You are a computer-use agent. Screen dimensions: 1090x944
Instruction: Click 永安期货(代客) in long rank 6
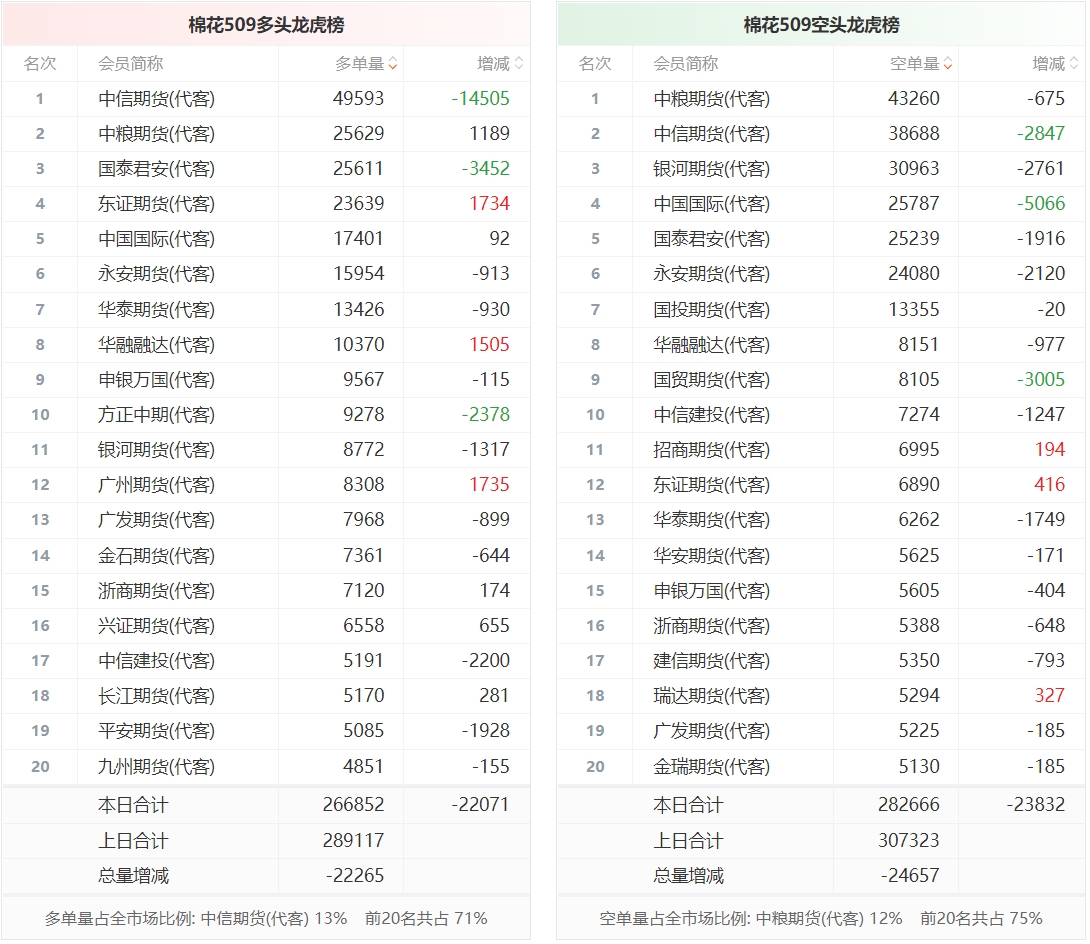[x=156, y=274]
